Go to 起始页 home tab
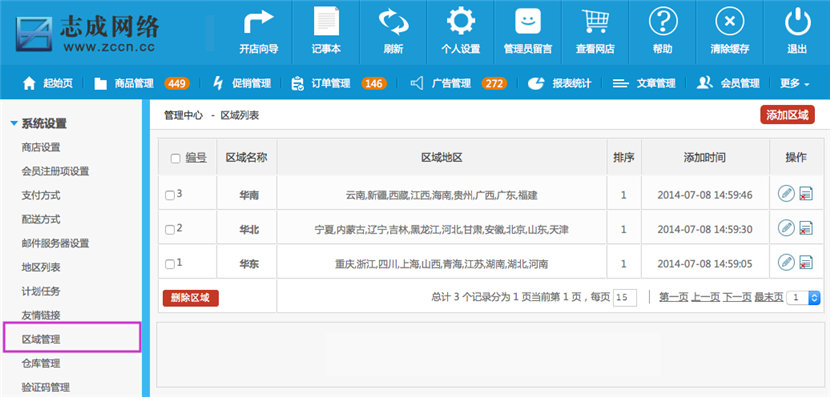 [48, 83]
